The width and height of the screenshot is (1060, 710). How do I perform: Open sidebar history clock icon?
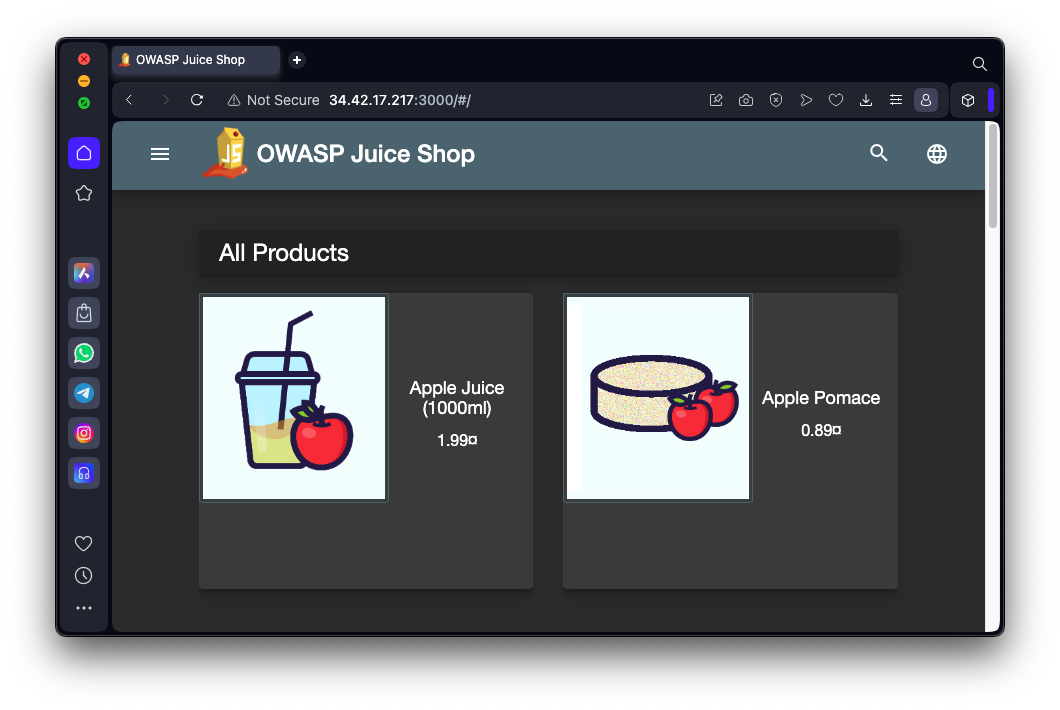84,575
